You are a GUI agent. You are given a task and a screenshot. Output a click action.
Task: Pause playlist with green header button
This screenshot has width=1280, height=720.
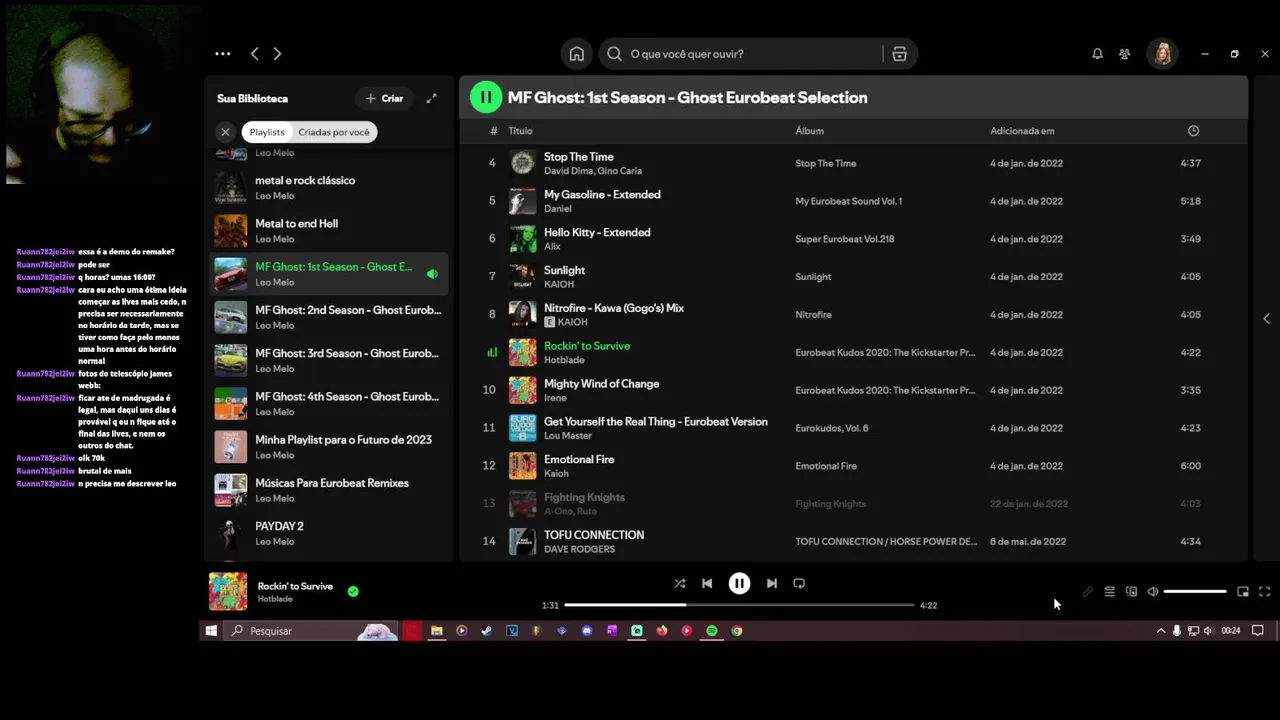tap(486, 97)
